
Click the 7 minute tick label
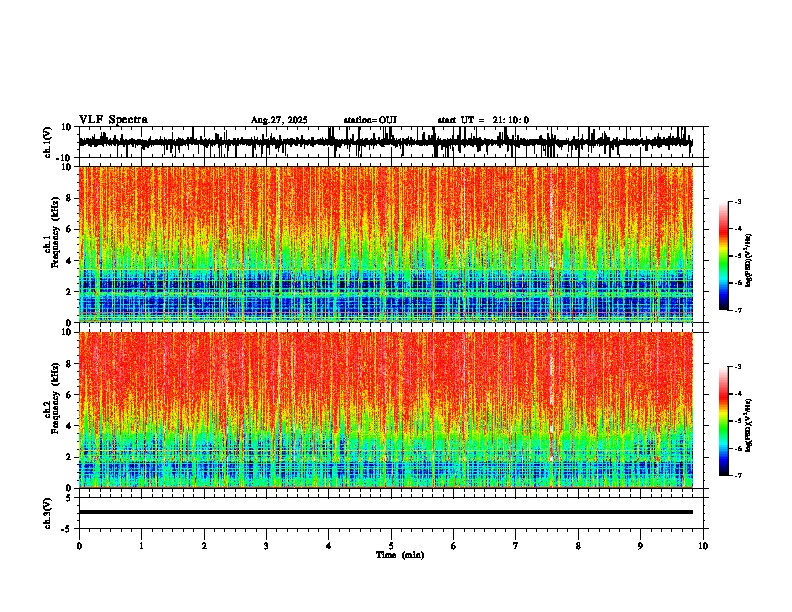516,546
